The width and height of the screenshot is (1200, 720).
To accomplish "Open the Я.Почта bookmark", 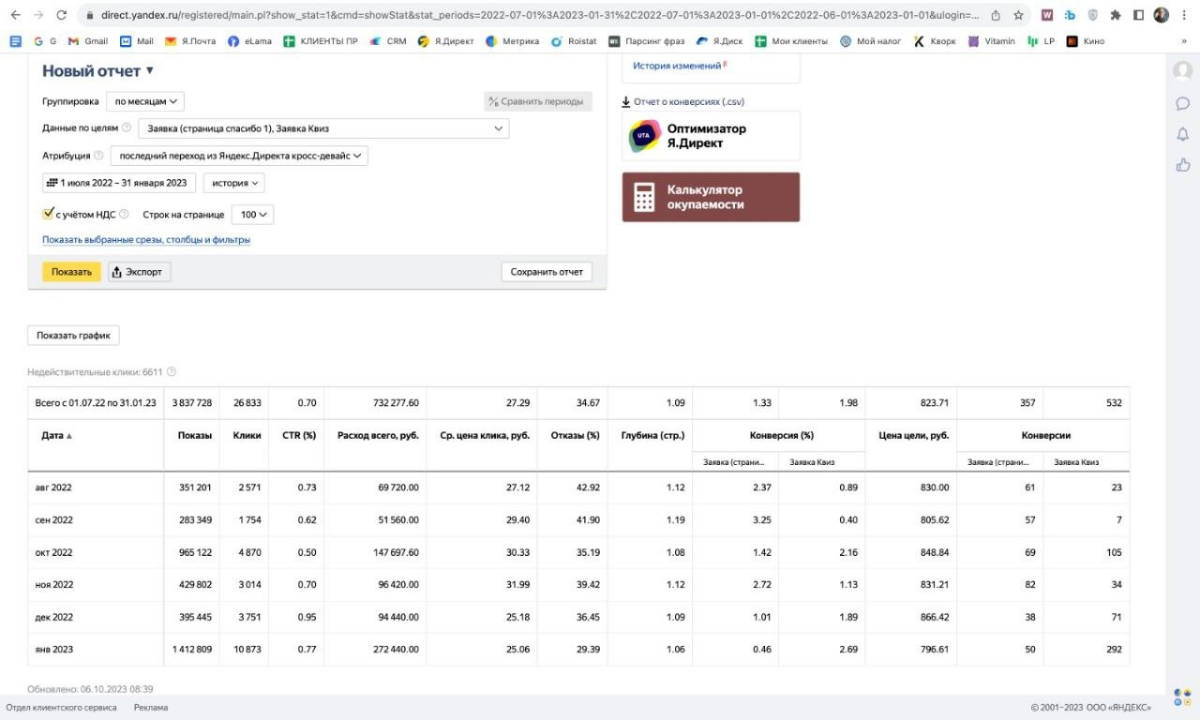I will (192, 41).
